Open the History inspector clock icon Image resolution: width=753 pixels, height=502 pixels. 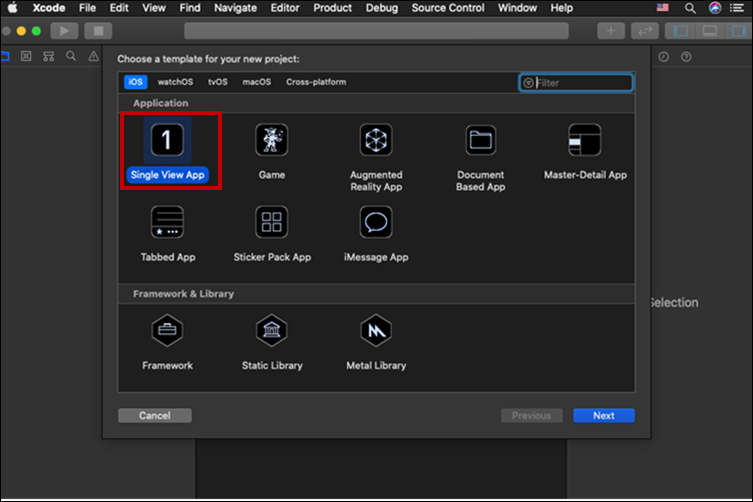tap(664, 57)
